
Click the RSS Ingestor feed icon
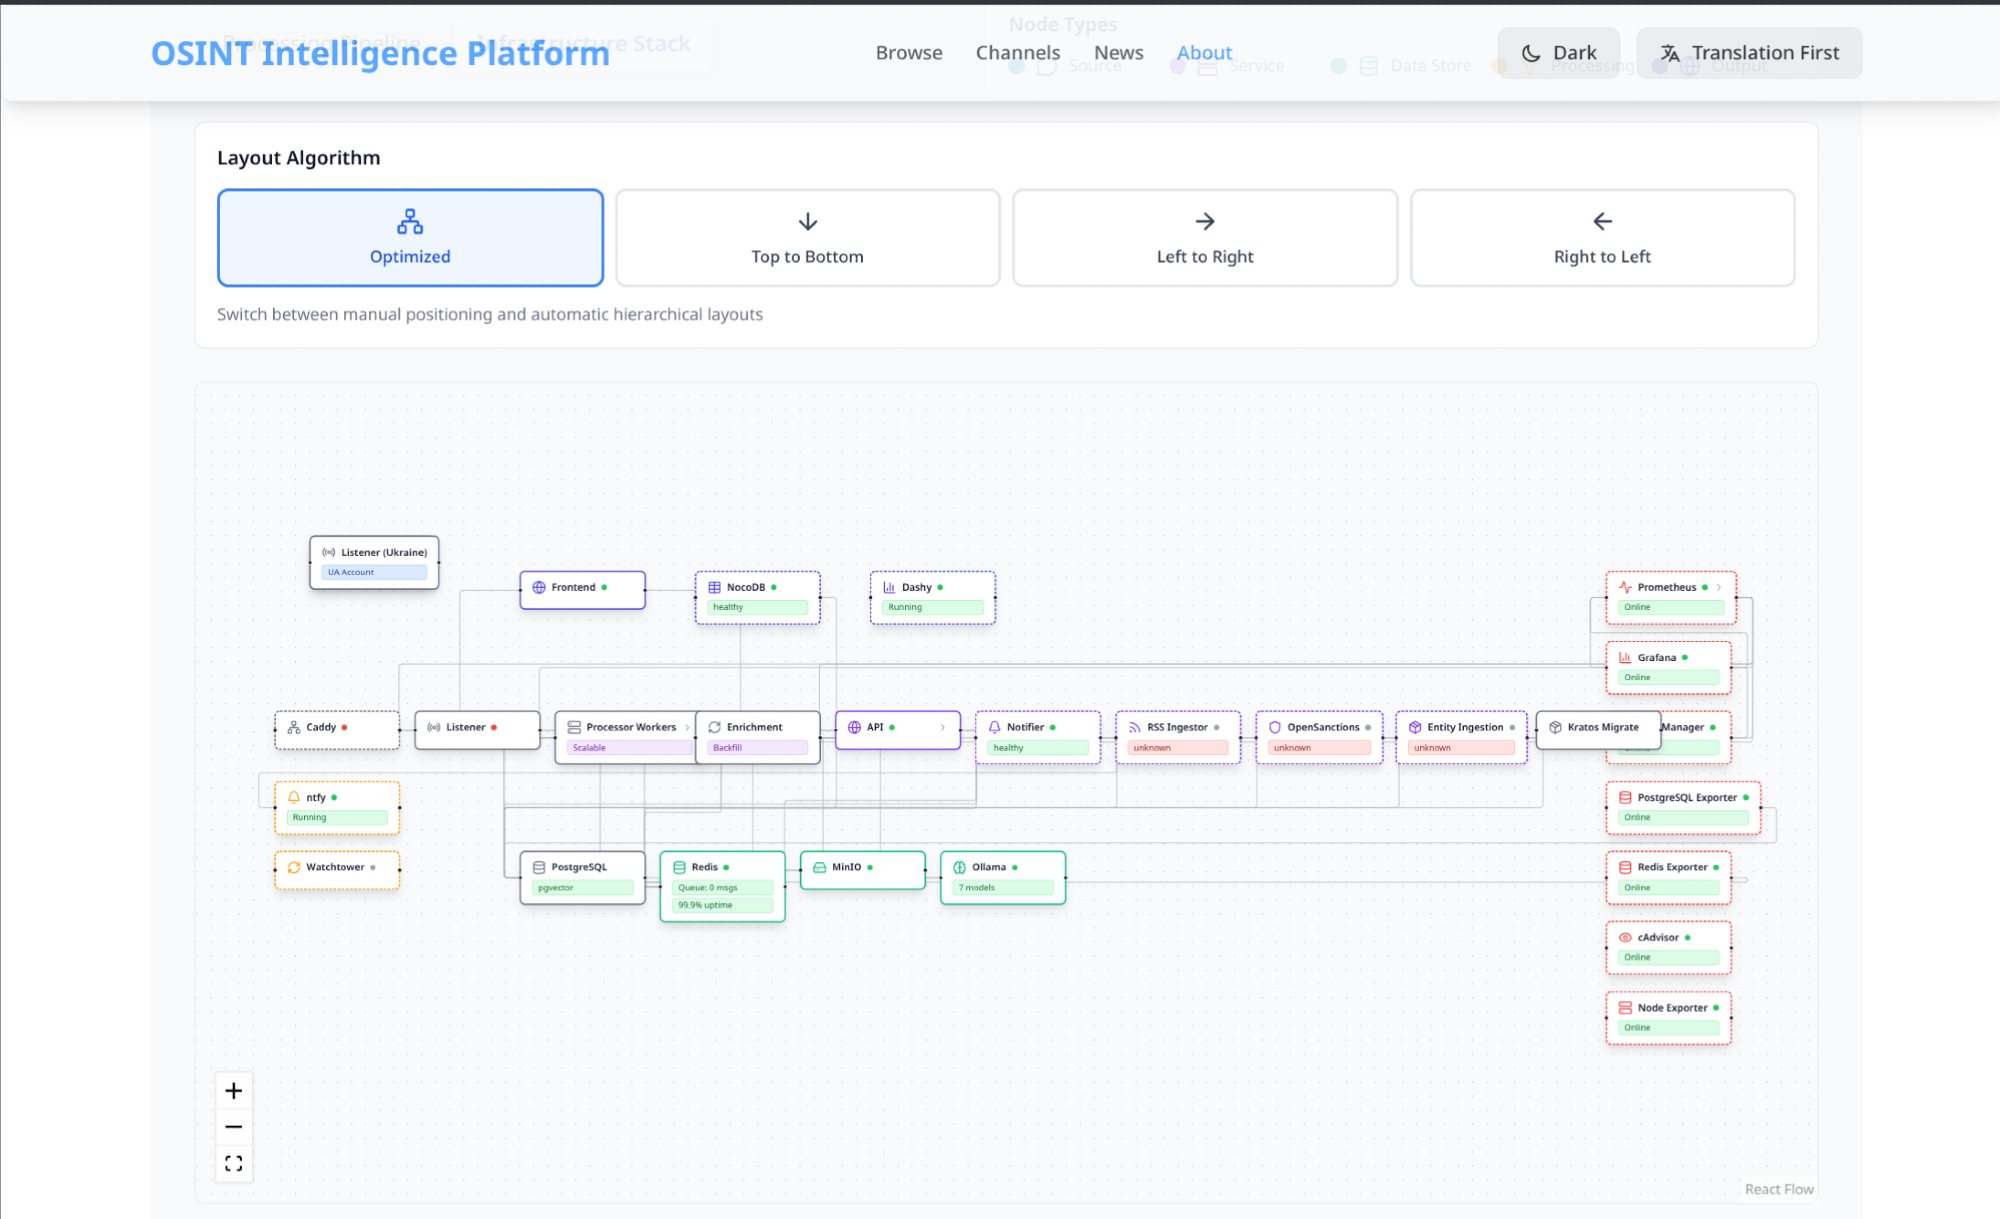click(x=1134, y=727)
